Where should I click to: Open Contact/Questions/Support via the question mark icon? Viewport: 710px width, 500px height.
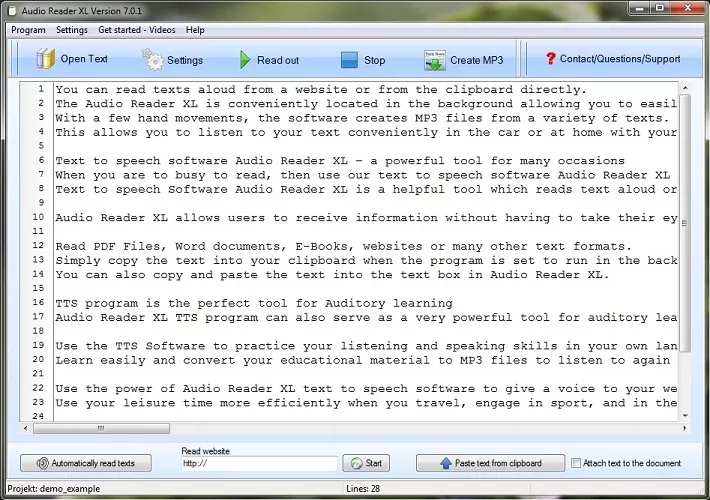[x=549, y=59]
